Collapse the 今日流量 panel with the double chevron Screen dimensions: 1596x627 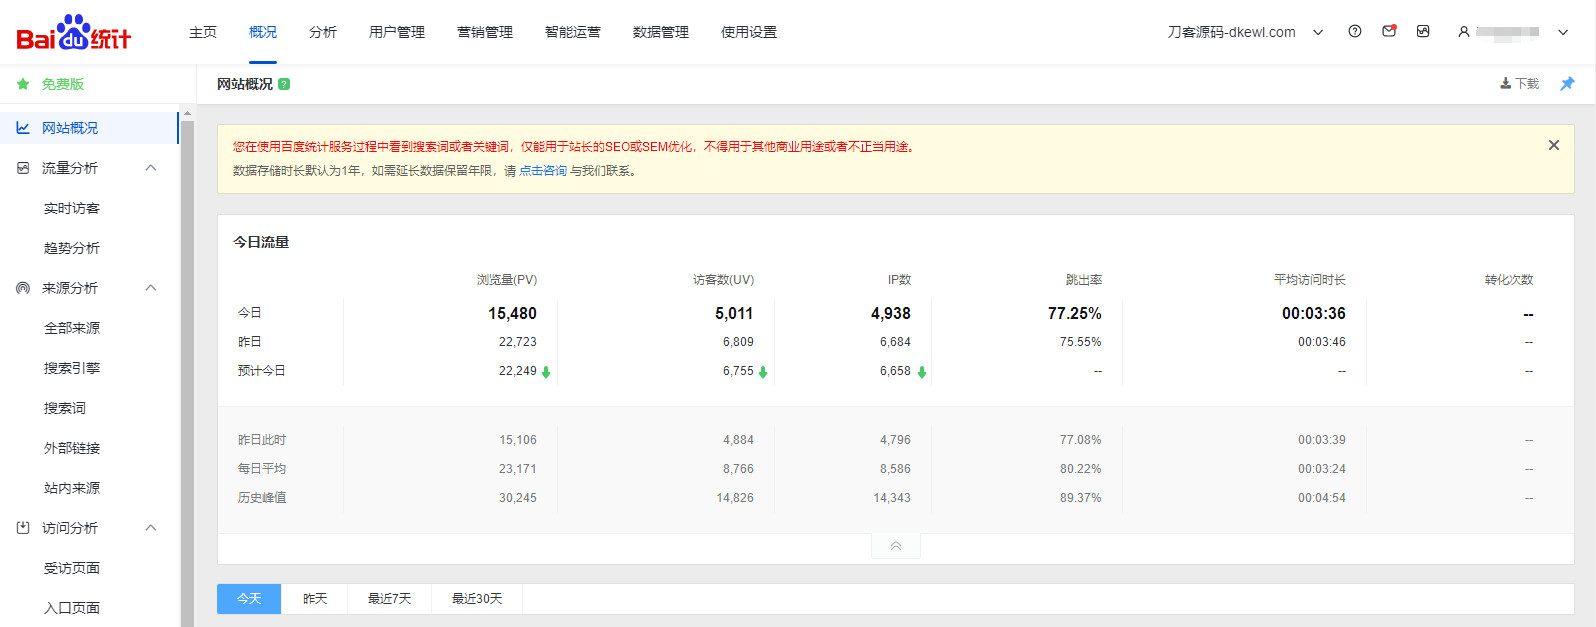pyautogui.click(x=895, y=546)
